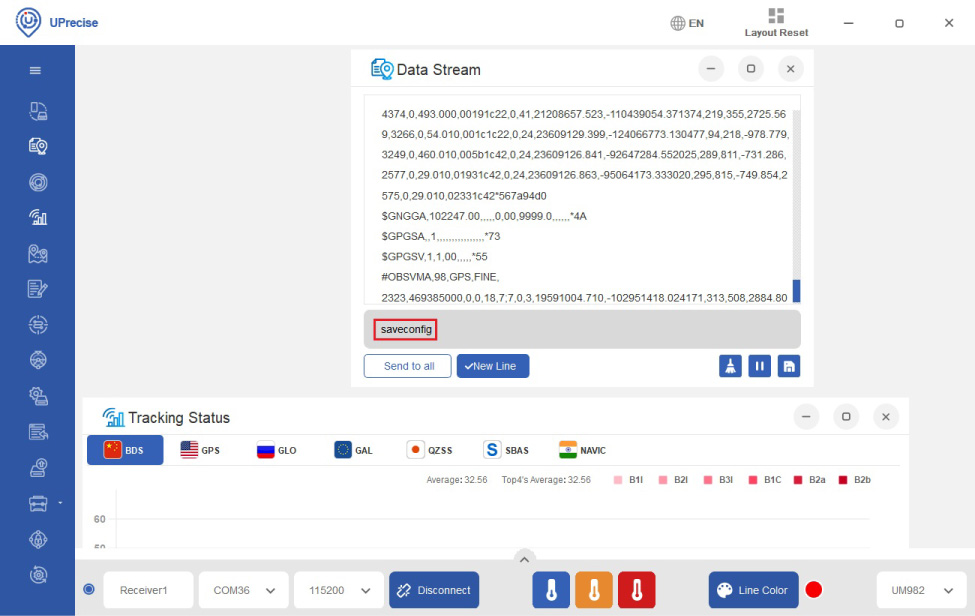The width and height of the screenshot is (975, 616).
Task: Save the data stream log to file
Action: click(x=789, y=366)
